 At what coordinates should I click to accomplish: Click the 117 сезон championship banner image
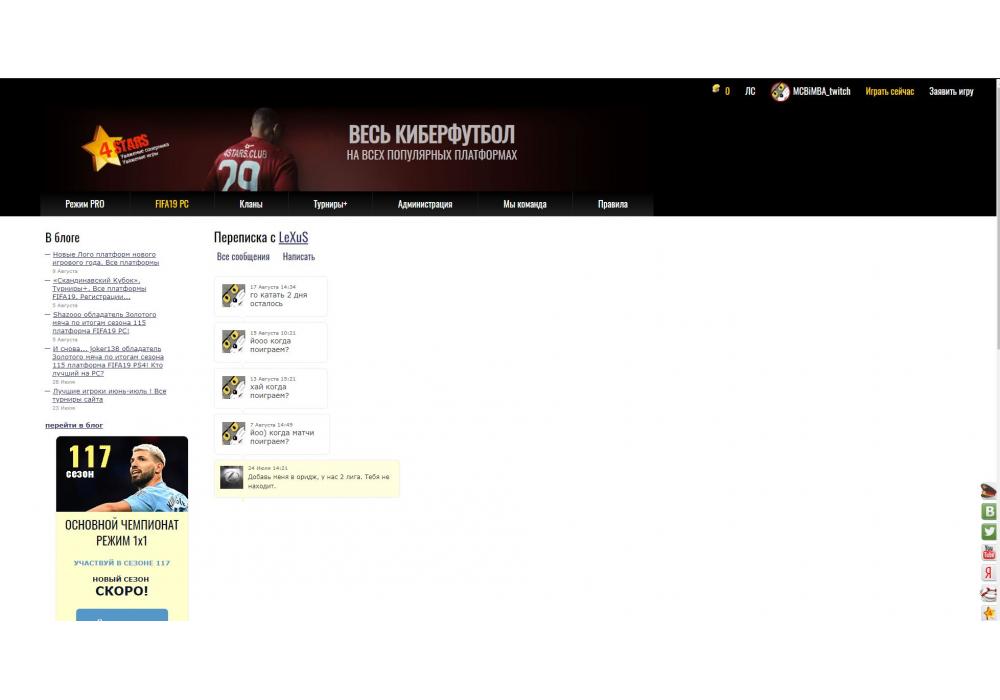[122, 474]
